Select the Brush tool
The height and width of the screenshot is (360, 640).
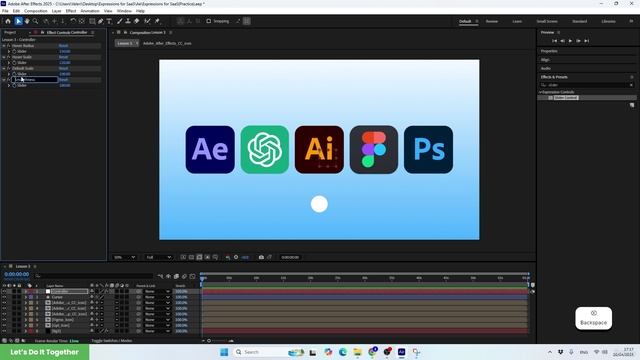pyautogui.click(x=120, y=21)
